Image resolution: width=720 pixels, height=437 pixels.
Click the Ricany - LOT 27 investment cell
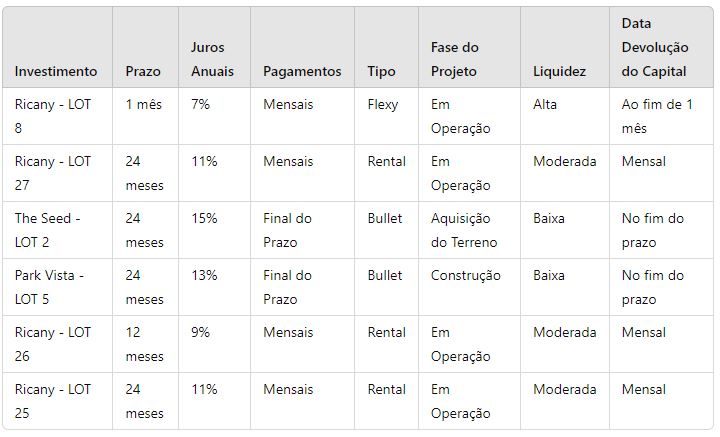pos(53,173)
